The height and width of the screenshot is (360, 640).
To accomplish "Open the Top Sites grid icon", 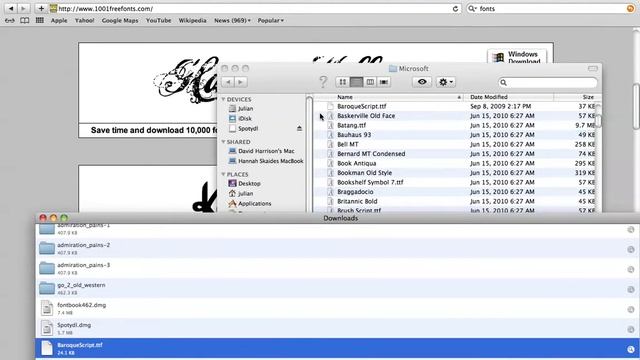I will (40, 20).
